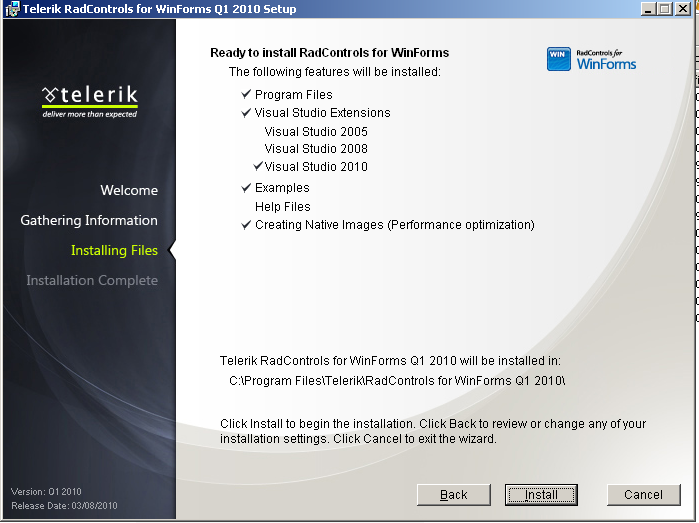699x523 pixels.
Task: Select the Welcome step in sidebar
Action: [x=129, y=190]
